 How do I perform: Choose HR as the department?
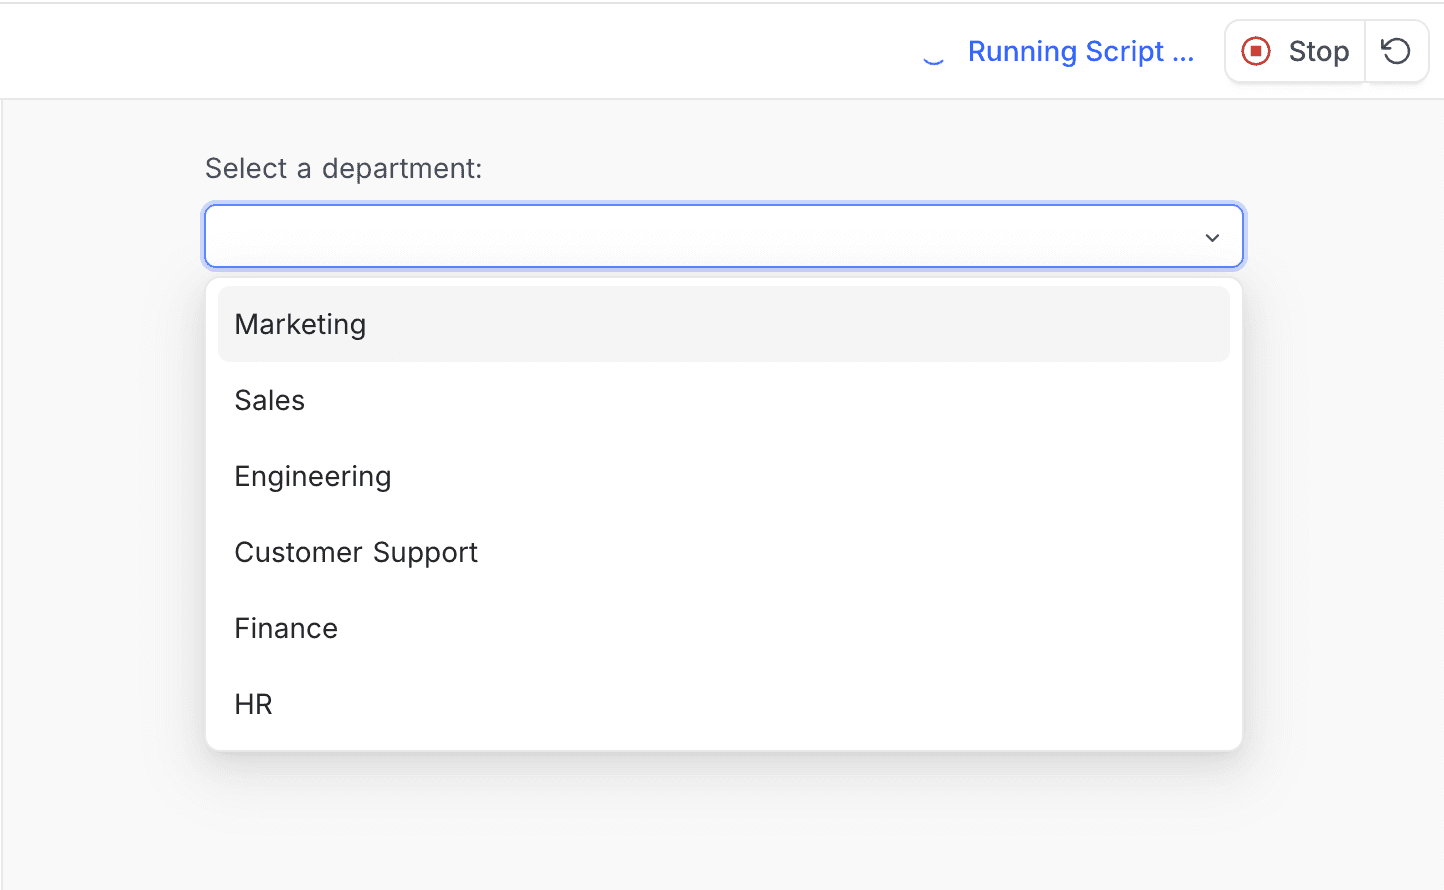point(253,703)
